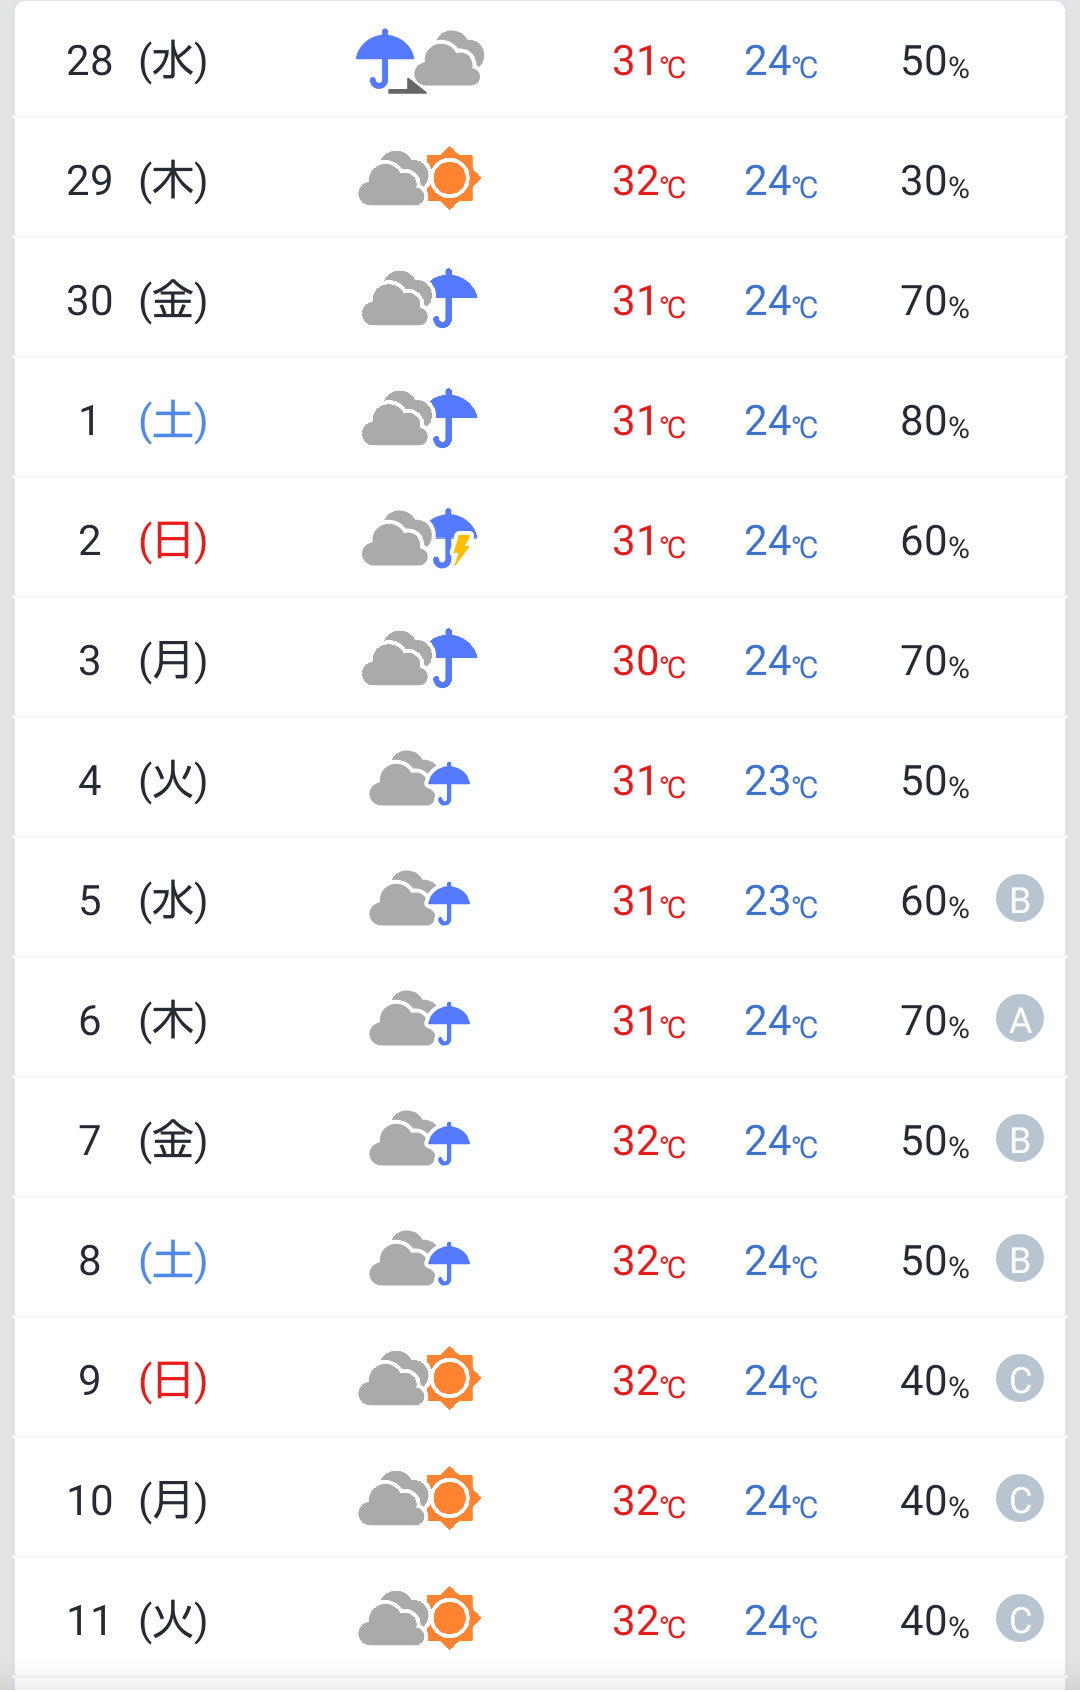Click the reliability A badge on the 6th
Screen dimensions: 1080x1692
pyautogui.click(x=1019, y=1019)
